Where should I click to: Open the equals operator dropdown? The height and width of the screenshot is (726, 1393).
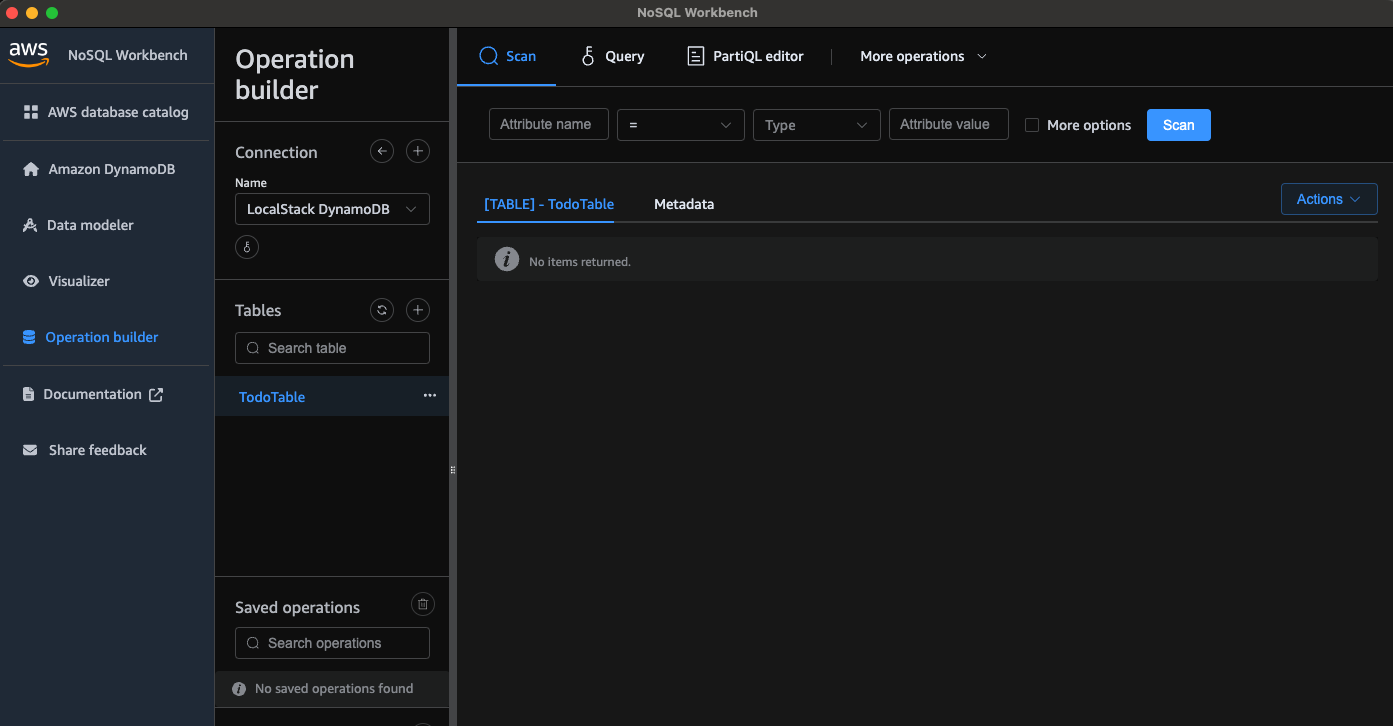pos(681,125)
